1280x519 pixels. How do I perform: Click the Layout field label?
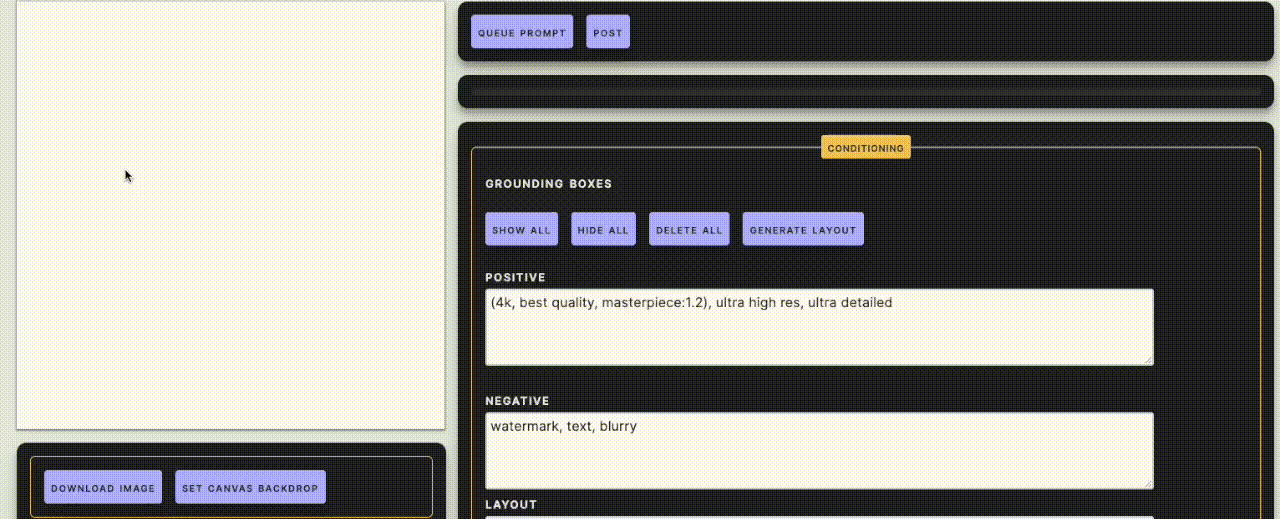coord(511,505)
